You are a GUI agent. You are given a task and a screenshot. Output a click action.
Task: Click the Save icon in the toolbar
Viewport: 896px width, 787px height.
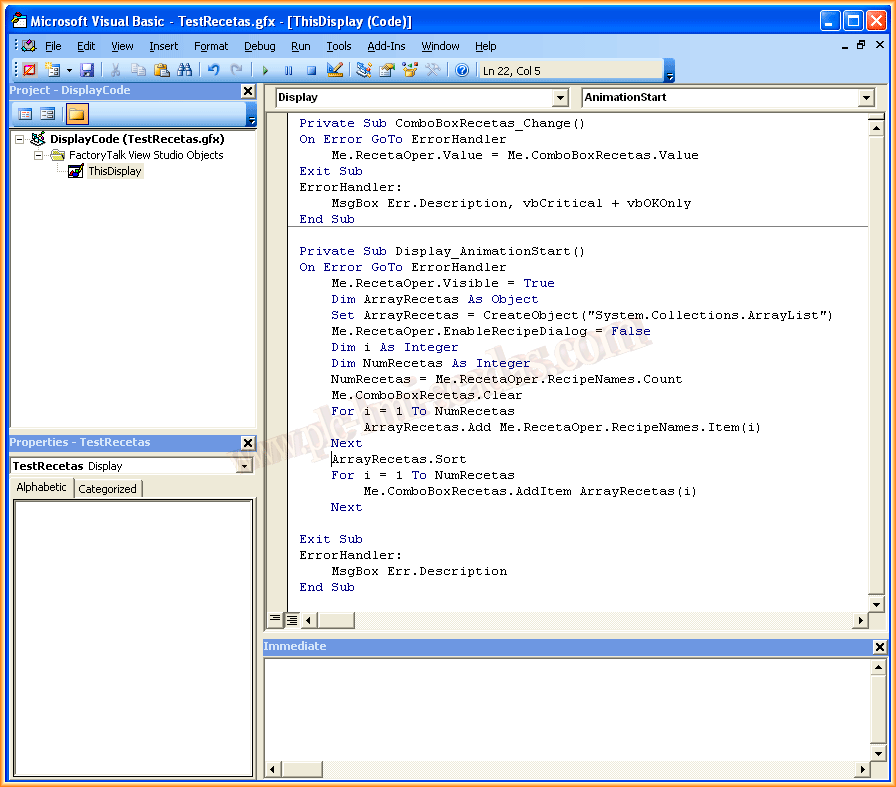click(87, 70)
